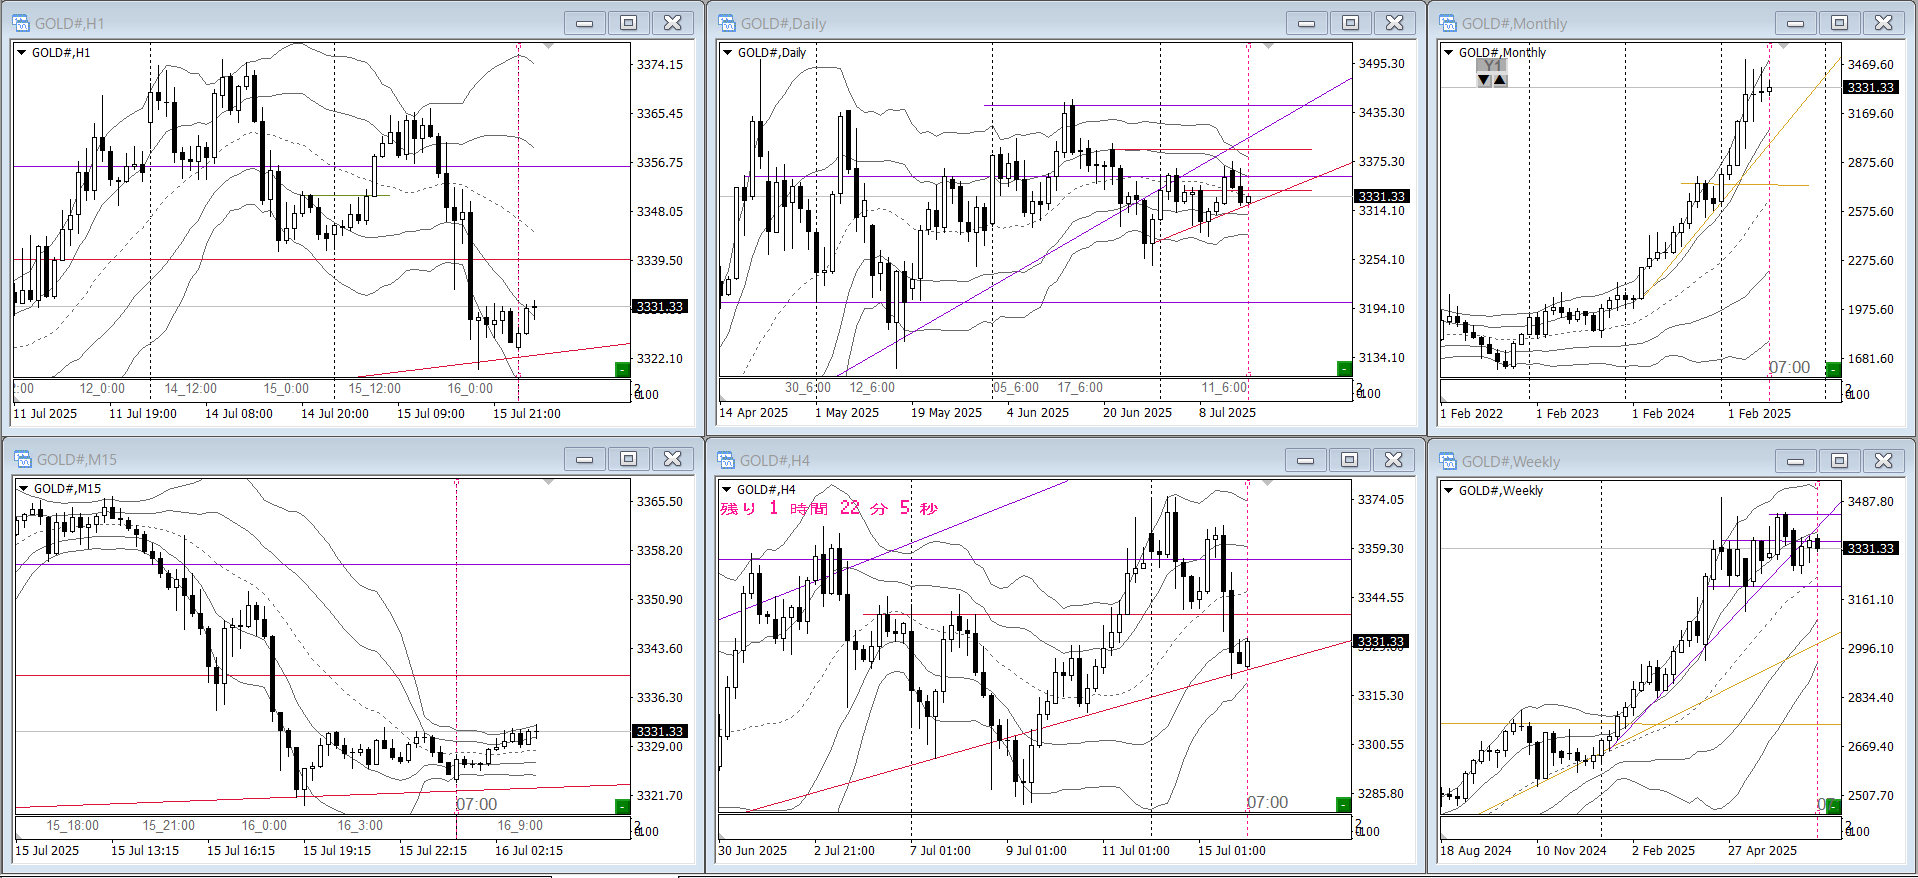Open the dropdown triangle beside GOLD#,Monthly label

pyautogui.click(x=1449, y=53)
